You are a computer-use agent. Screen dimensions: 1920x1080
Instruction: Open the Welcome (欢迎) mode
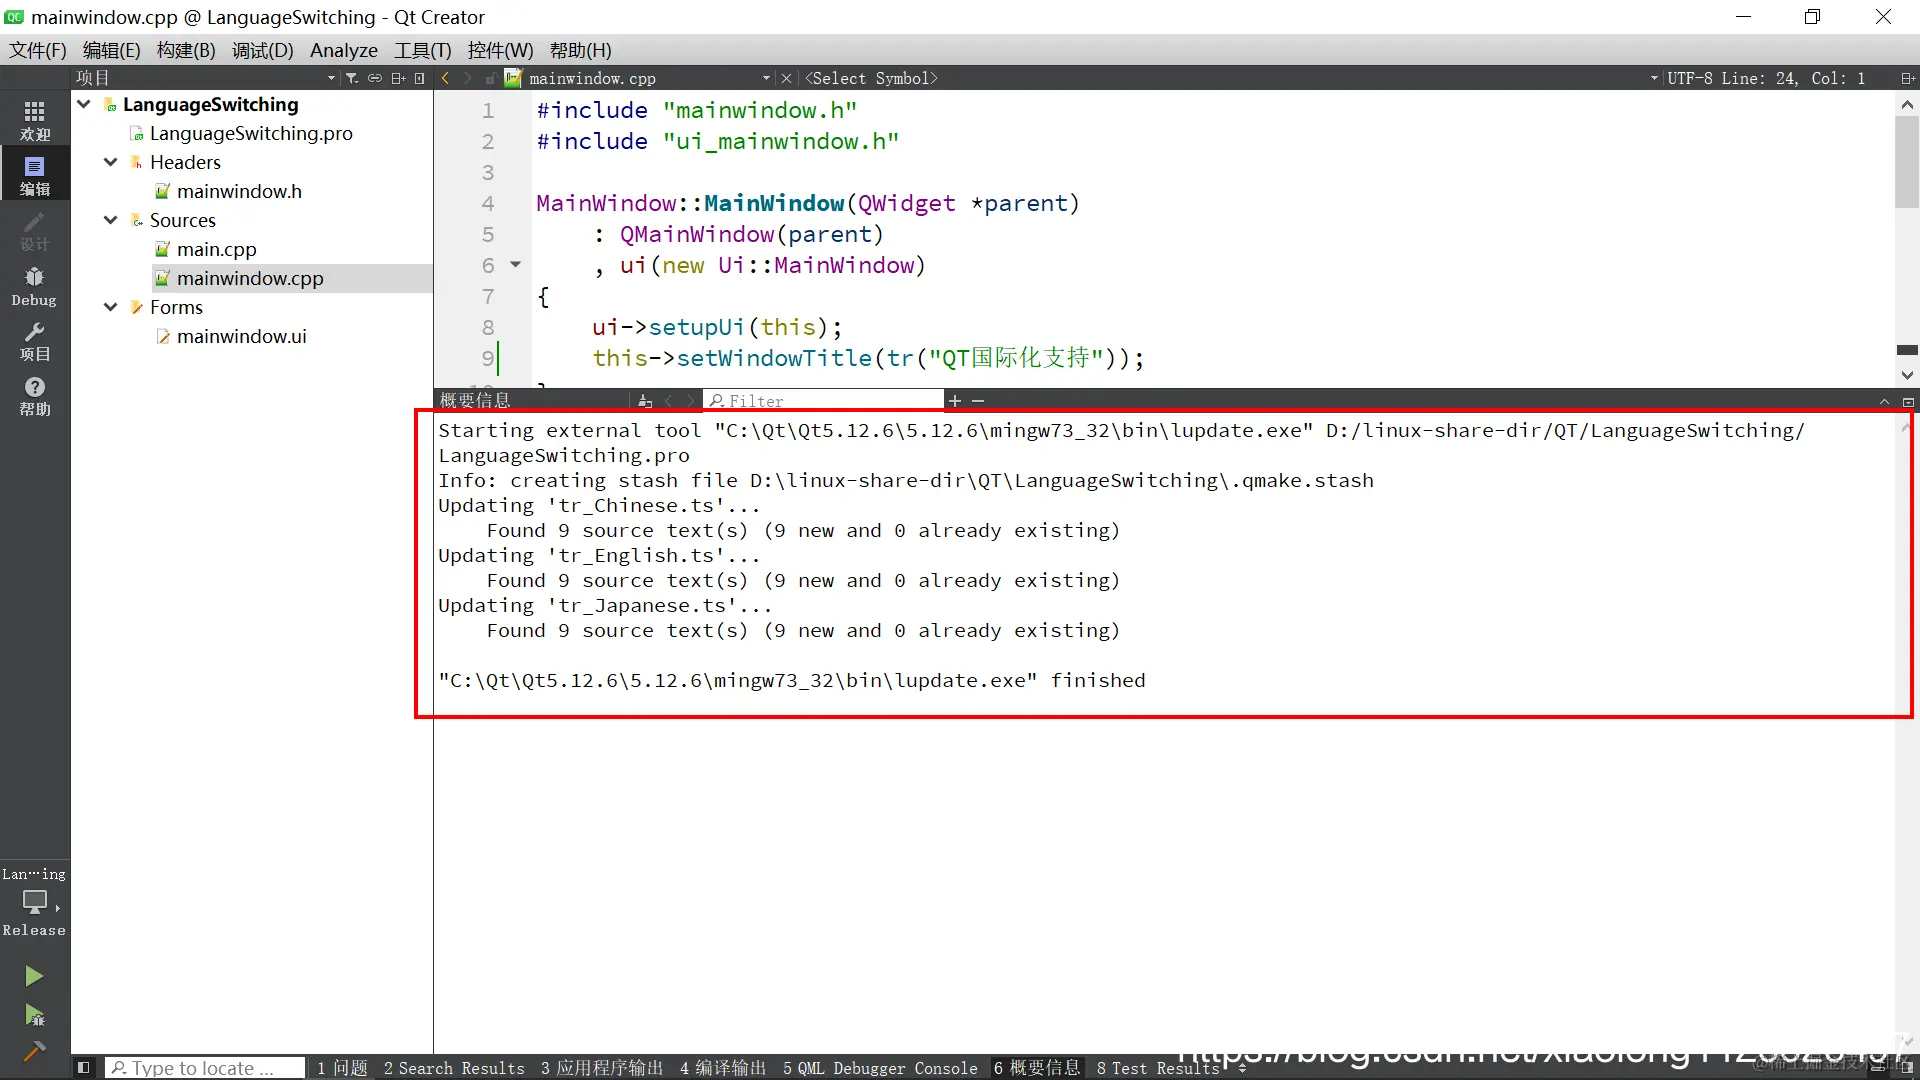pyautogui.click(x=34, y=120)
